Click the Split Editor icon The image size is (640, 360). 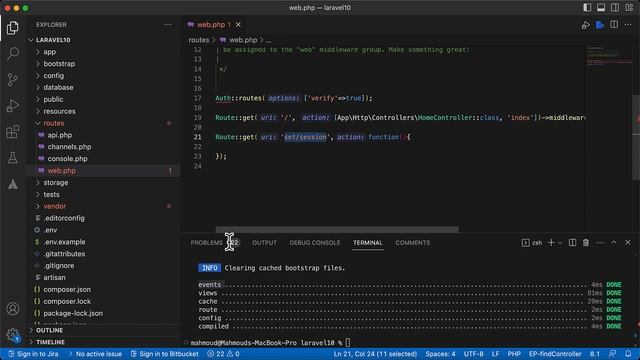pyautogui.click(x=614, y=25)
